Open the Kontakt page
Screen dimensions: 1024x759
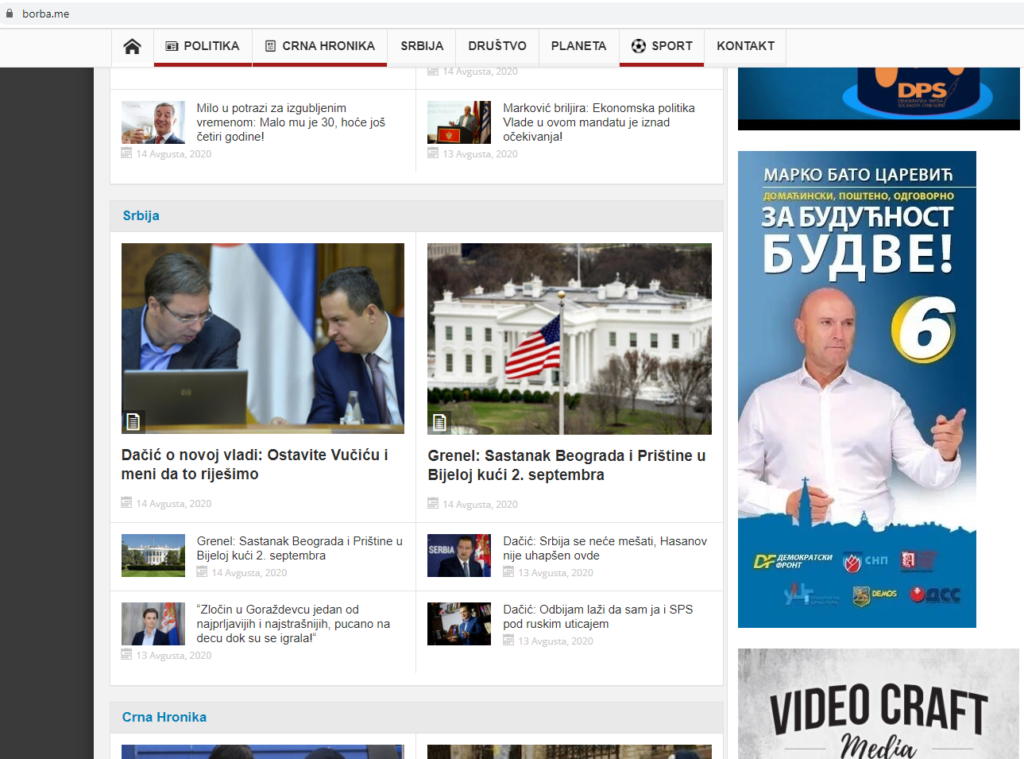(x=745, y=46)
